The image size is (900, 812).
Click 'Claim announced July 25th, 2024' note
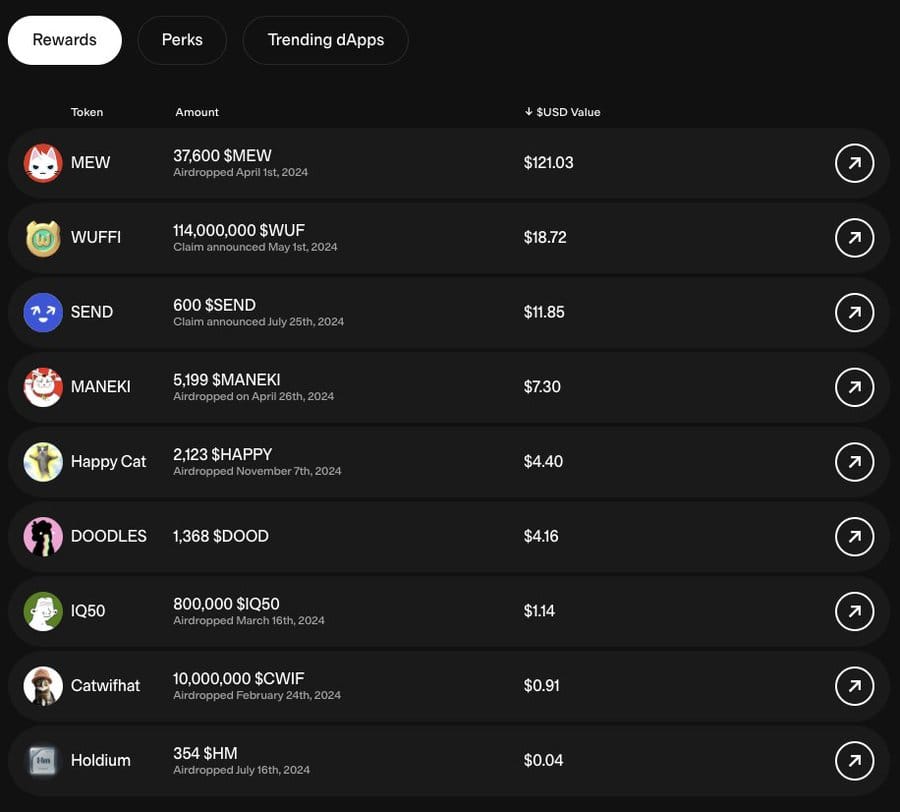point(258,322)
